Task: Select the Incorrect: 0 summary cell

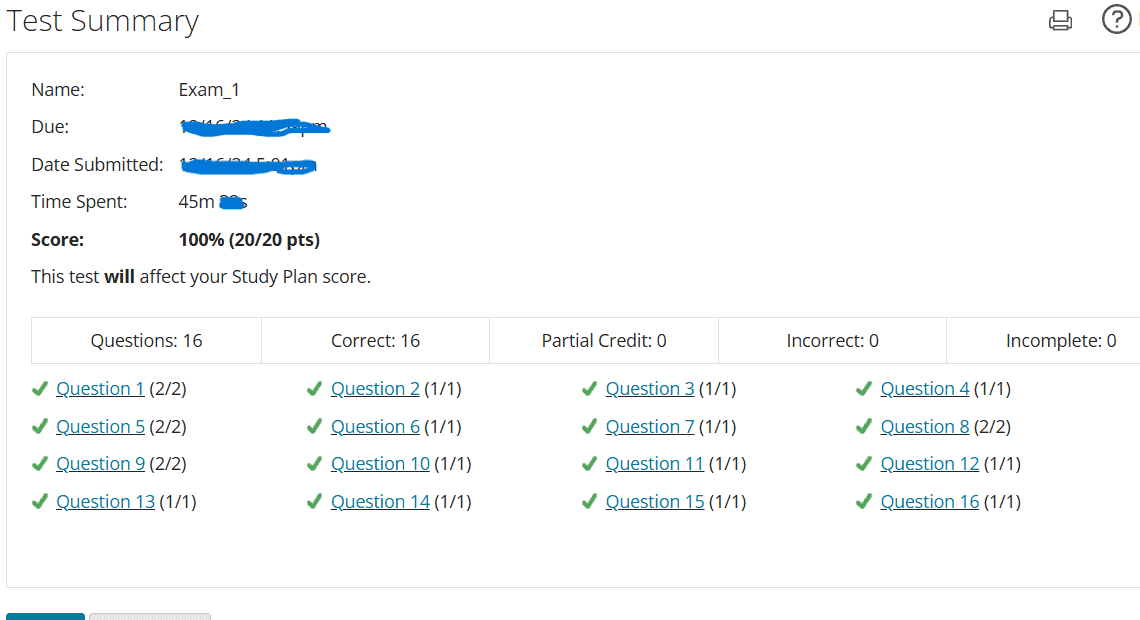Action: 832,340
